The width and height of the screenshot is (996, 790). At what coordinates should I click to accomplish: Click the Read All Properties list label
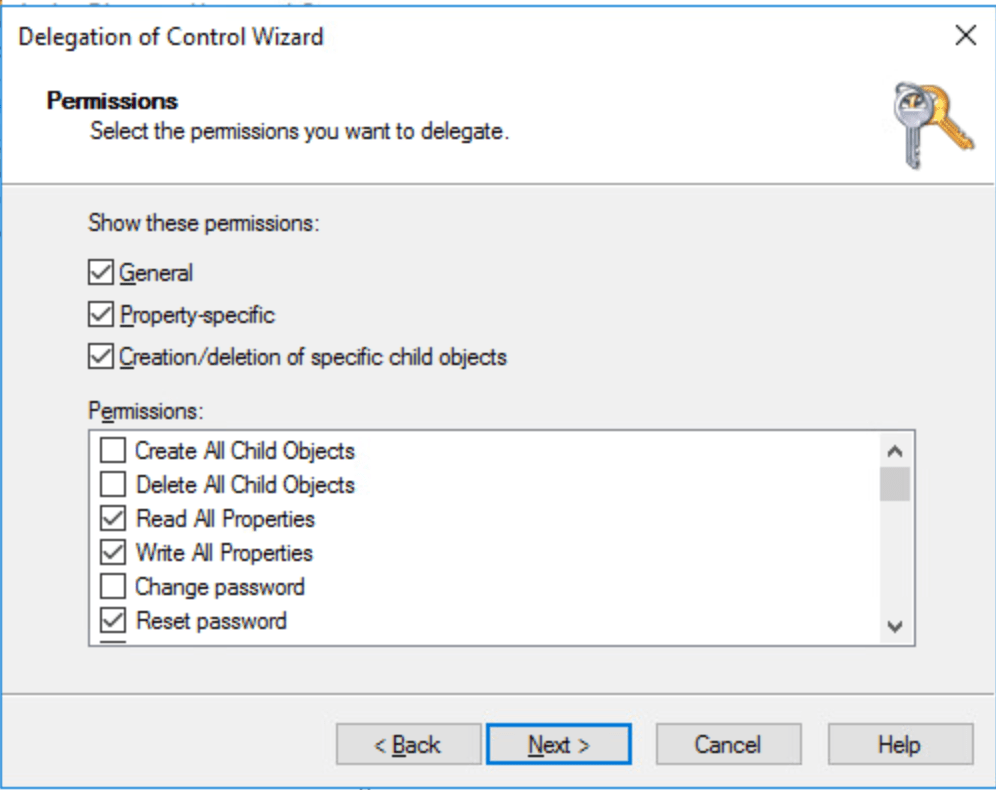coord(225,519)
